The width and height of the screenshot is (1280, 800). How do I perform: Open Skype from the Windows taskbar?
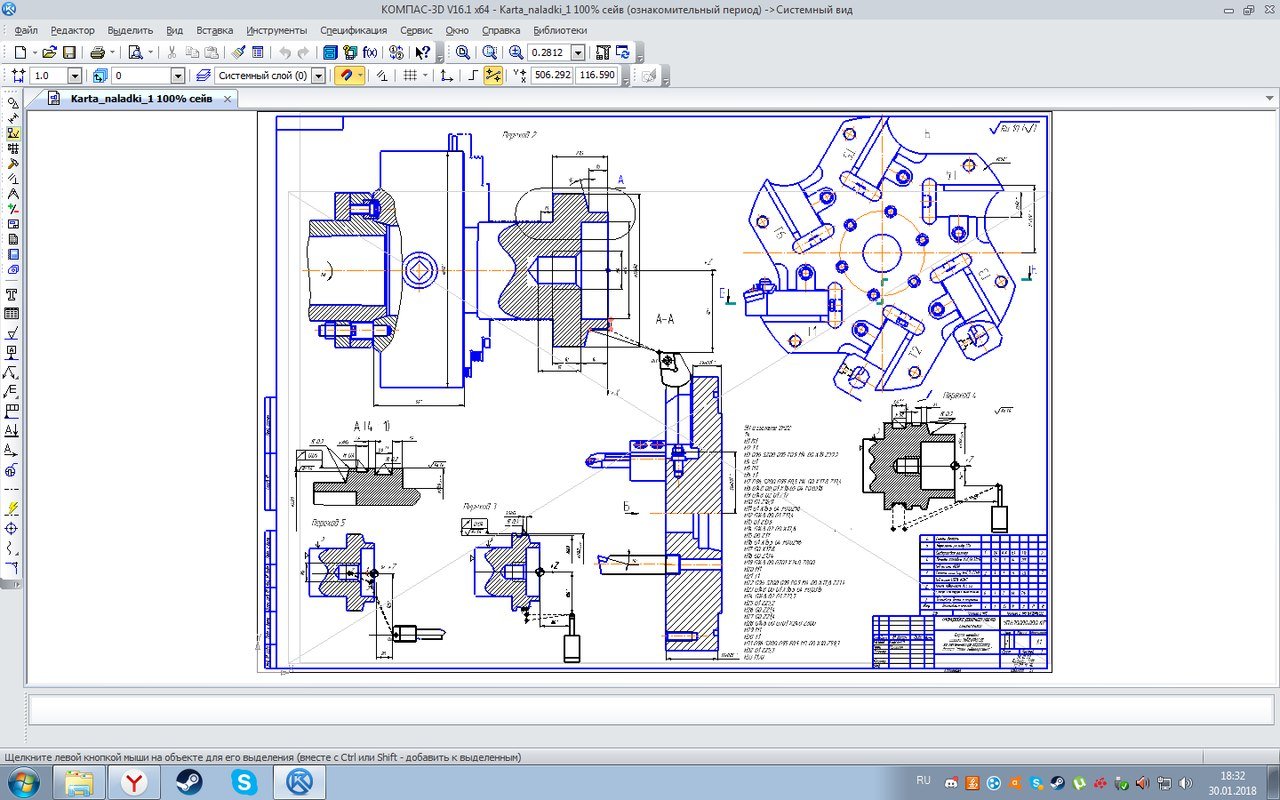click(x=243, y=781)
